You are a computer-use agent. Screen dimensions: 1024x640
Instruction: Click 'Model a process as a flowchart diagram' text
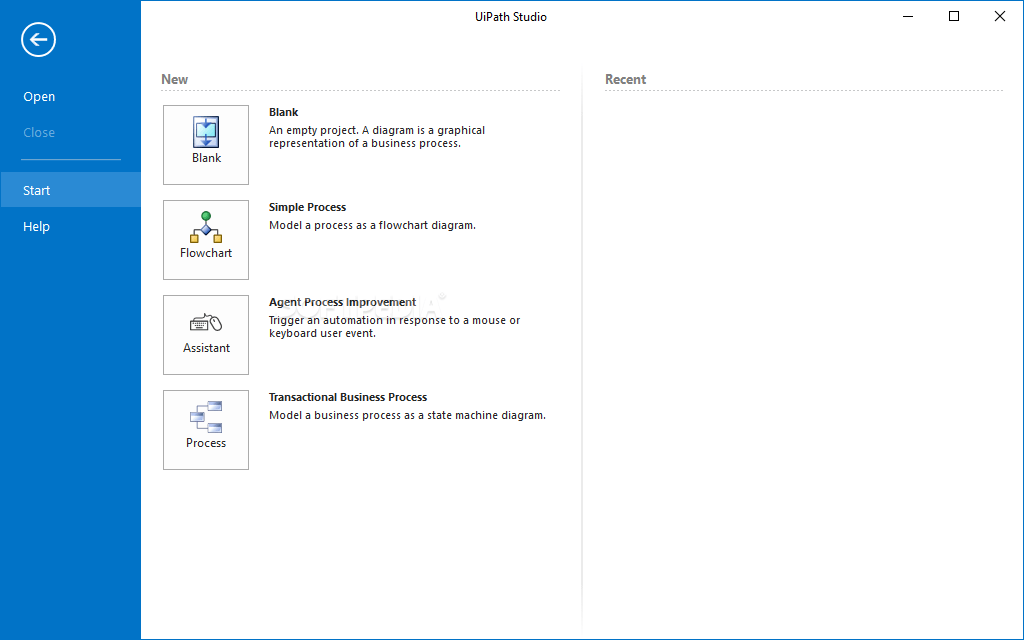tap(372, 225)
